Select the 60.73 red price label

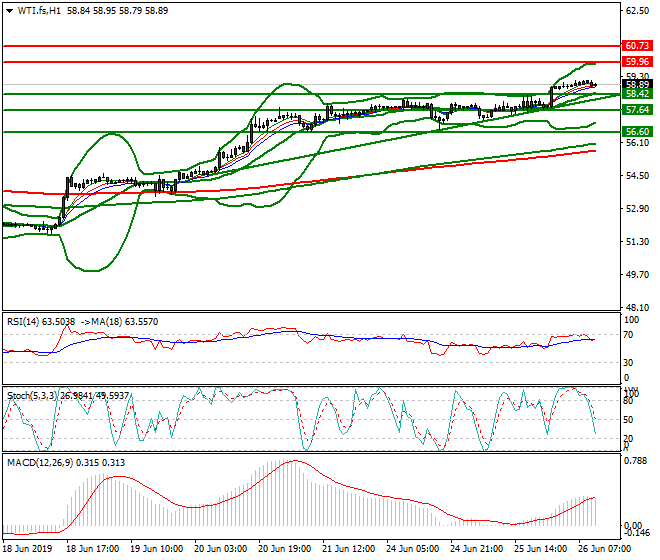pos(637,45)
